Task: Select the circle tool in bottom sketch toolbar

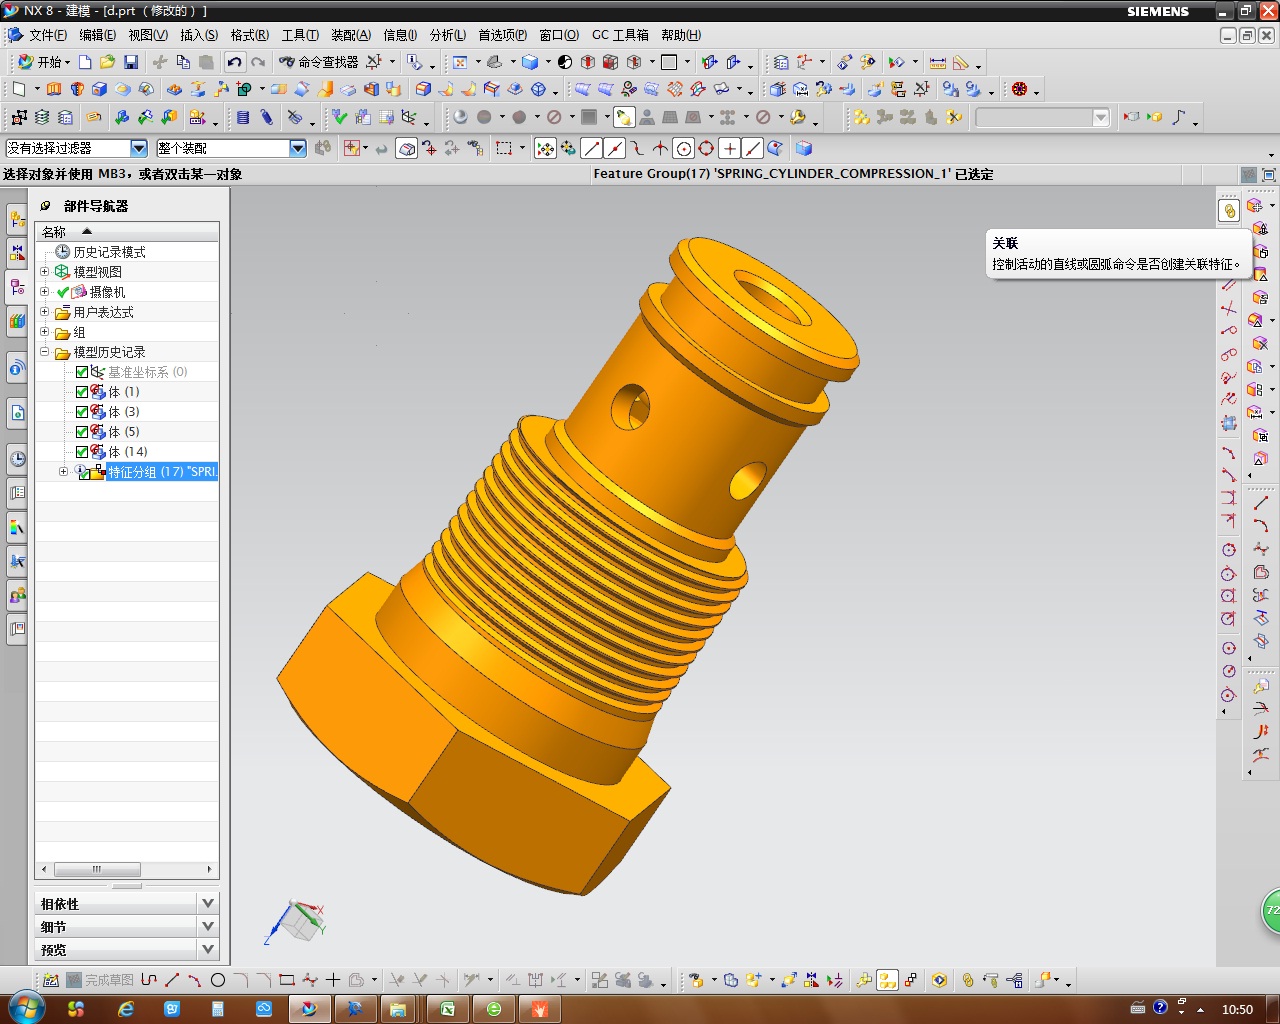Action: tap(217, 980)
